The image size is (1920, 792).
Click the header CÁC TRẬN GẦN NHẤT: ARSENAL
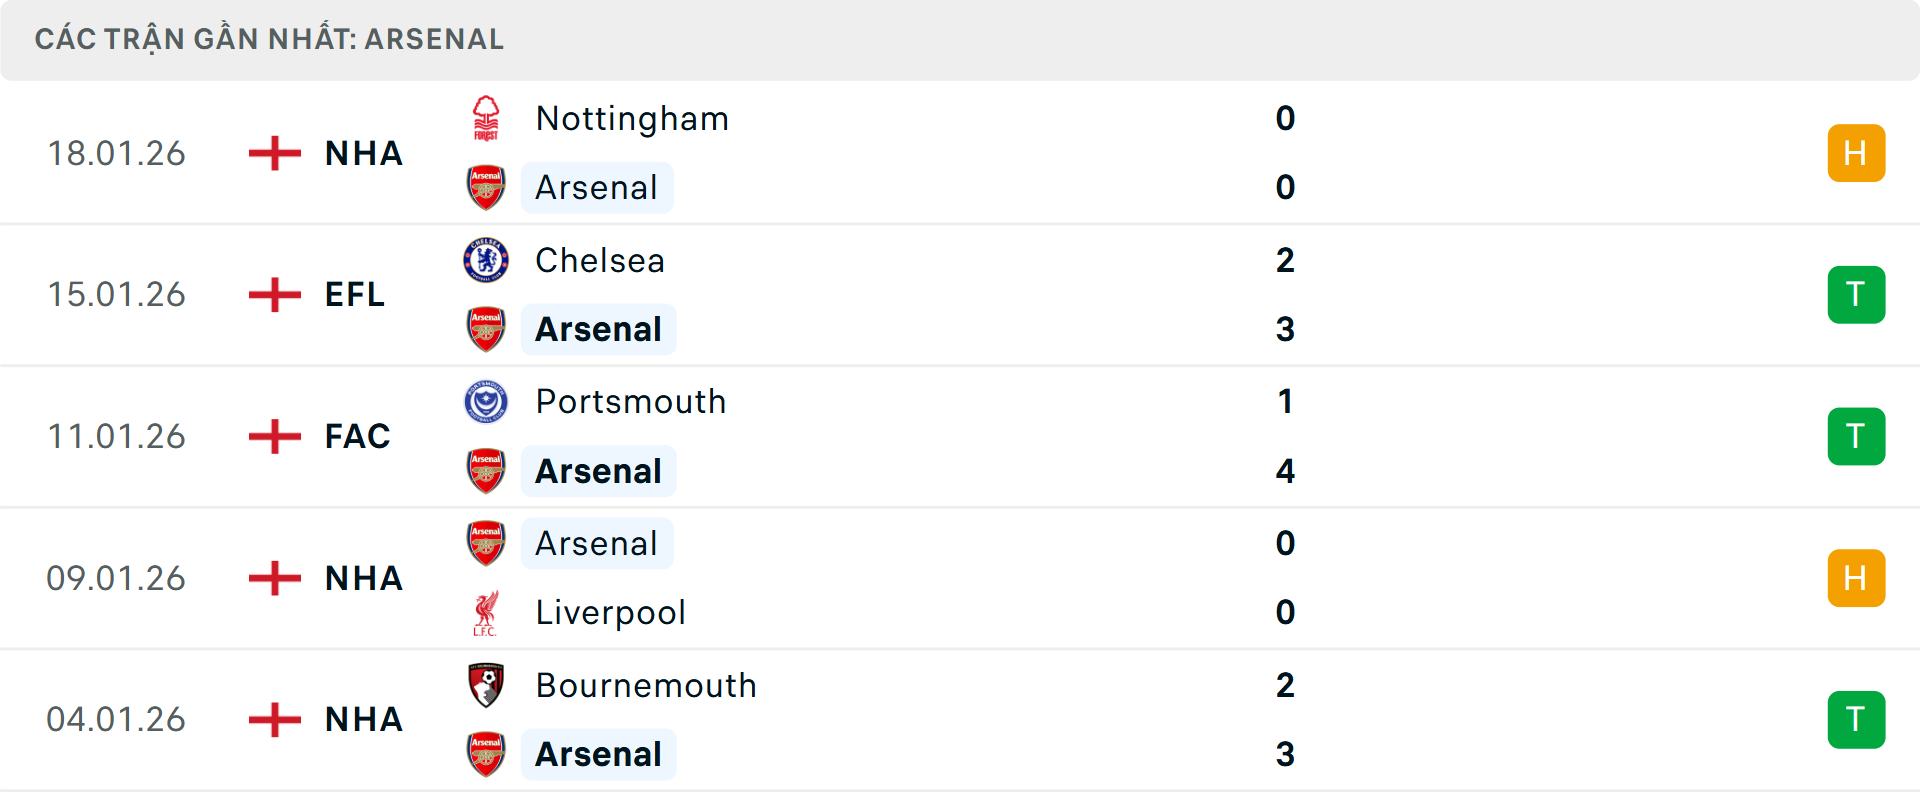point(269,39)
